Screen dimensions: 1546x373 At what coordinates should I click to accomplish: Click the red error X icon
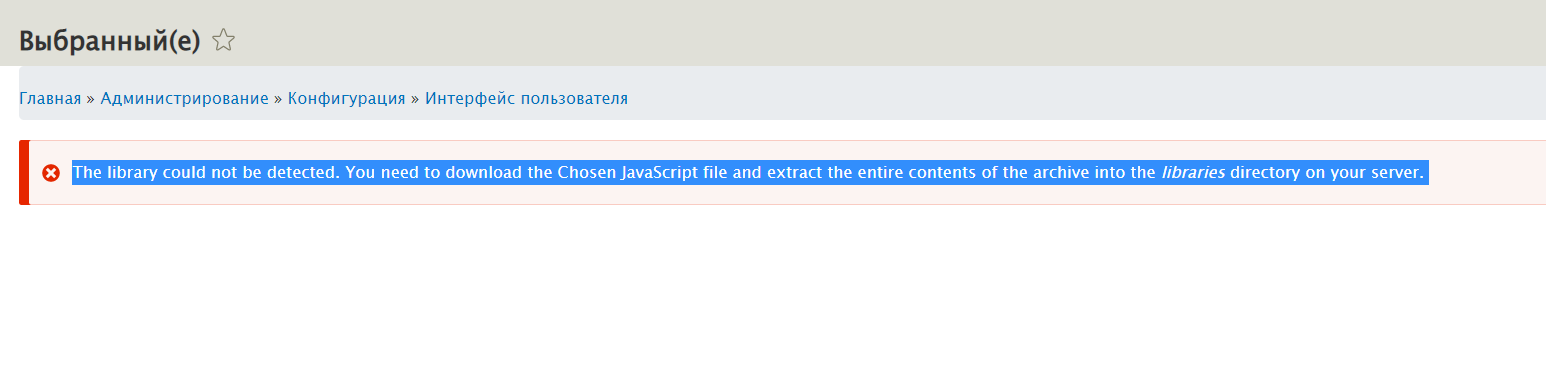coord(51,173)
